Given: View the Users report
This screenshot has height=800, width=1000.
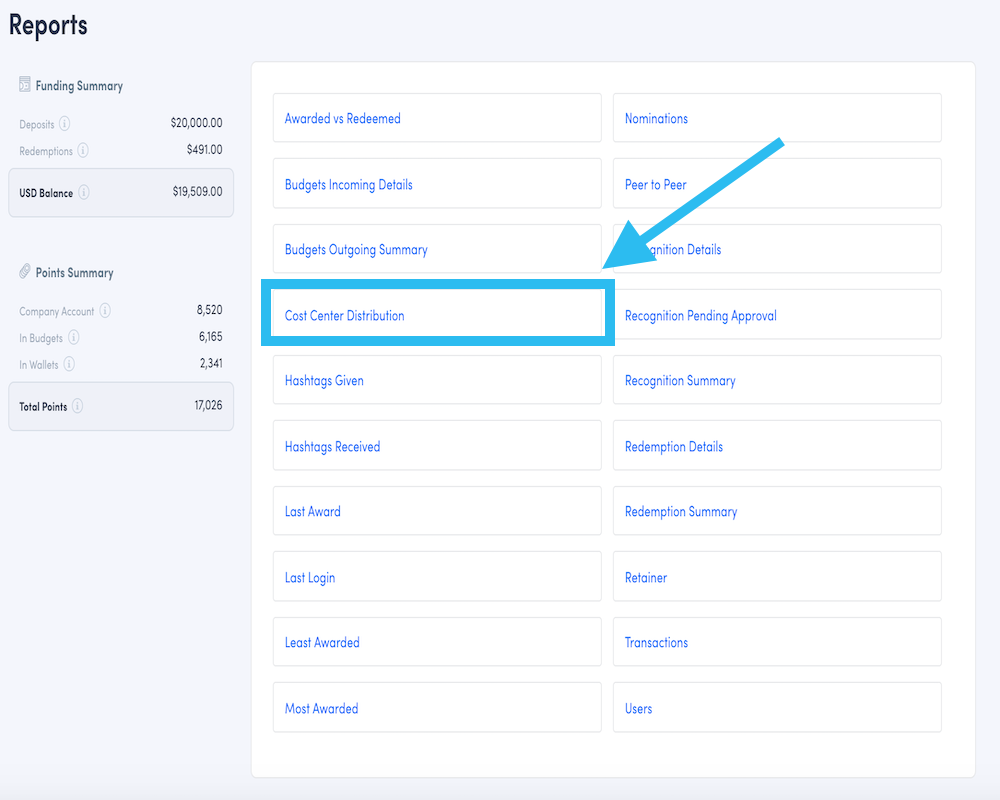Looking at the screenshot, I should pyautogui.click(x=637, y=707).
